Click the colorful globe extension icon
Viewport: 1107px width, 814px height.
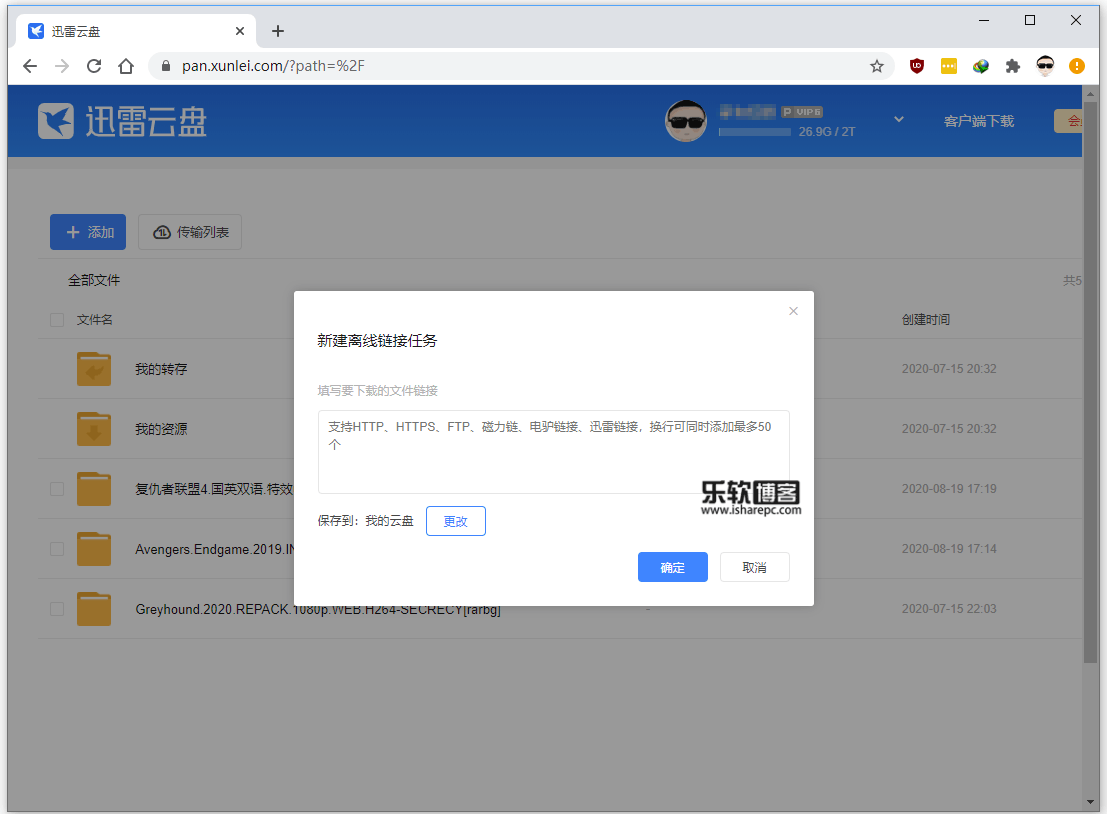981,66
